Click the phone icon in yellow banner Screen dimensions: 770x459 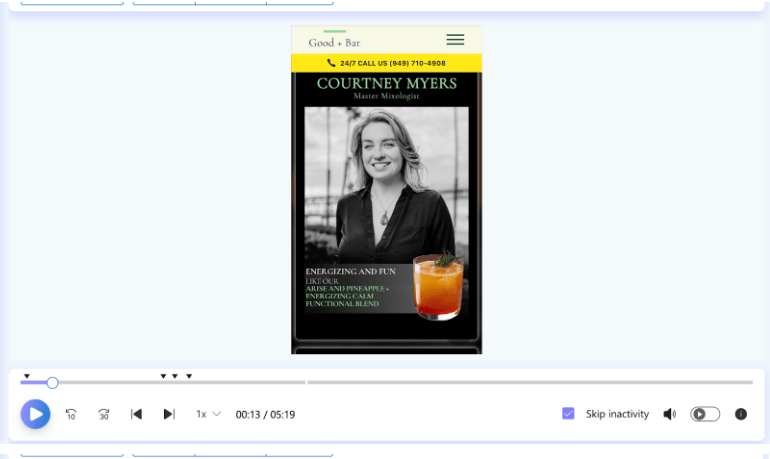[331, 63]
